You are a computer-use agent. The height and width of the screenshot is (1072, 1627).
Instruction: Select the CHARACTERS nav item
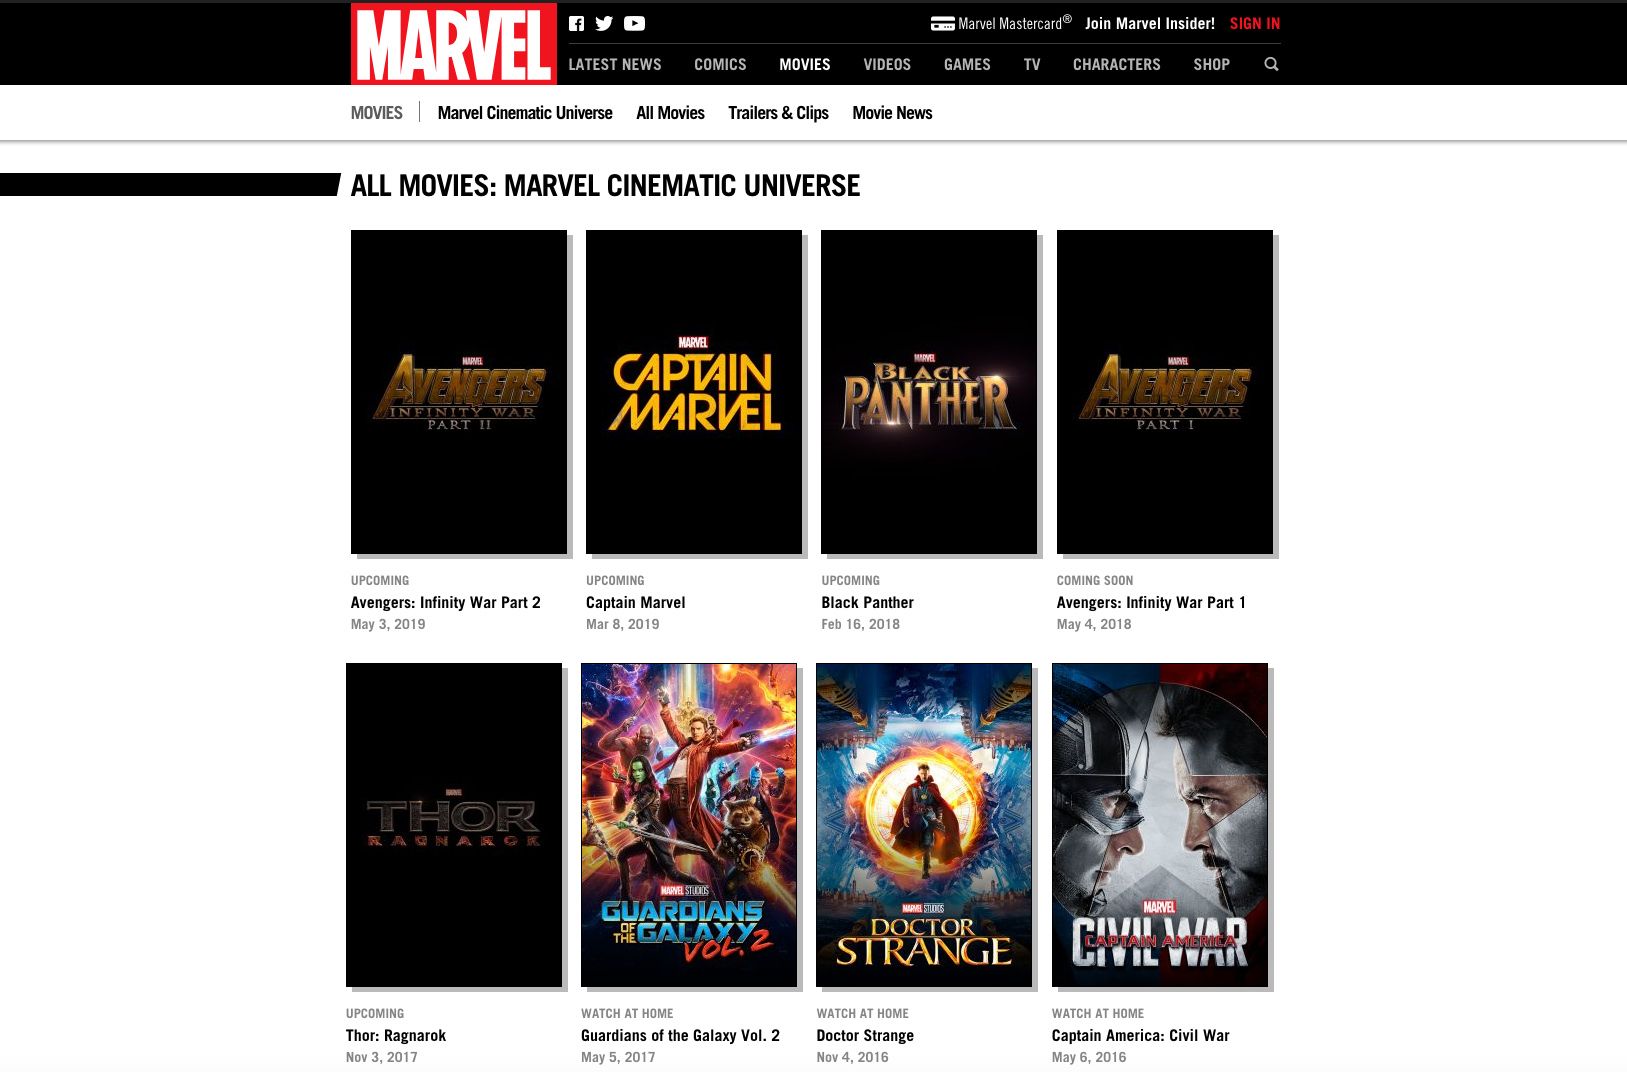click(1116, 64)
